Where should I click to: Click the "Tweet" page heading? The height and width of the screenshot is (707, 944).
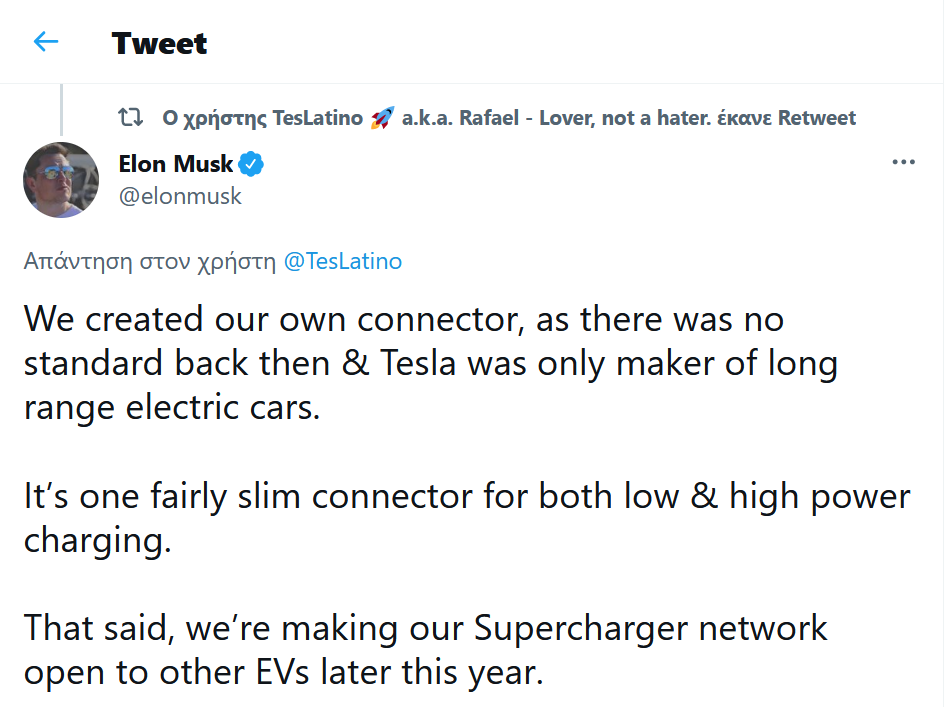point(159,43)
